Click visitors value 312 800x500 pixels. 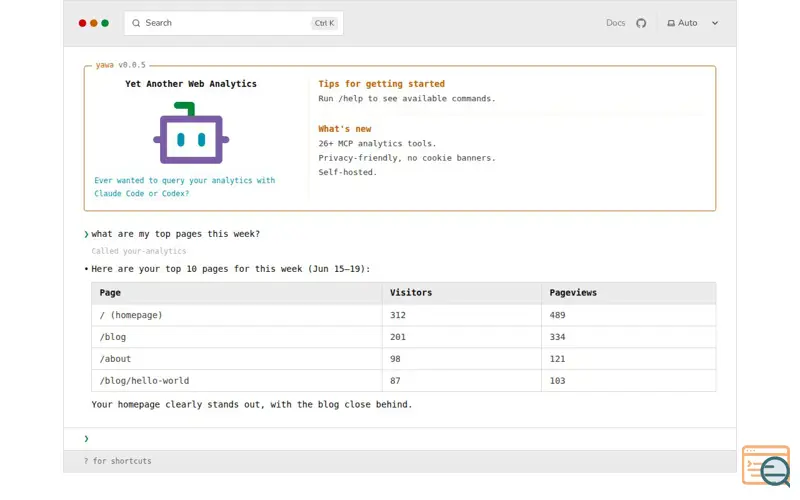[x=398, y=315]
